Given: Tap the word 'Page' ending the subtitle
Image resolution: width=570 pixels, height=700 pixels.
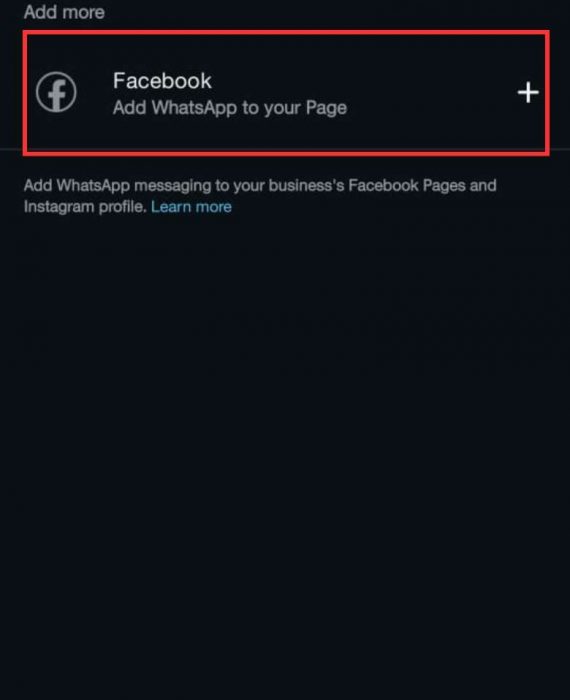Looking at the screenshot, I should click(326, 108).
